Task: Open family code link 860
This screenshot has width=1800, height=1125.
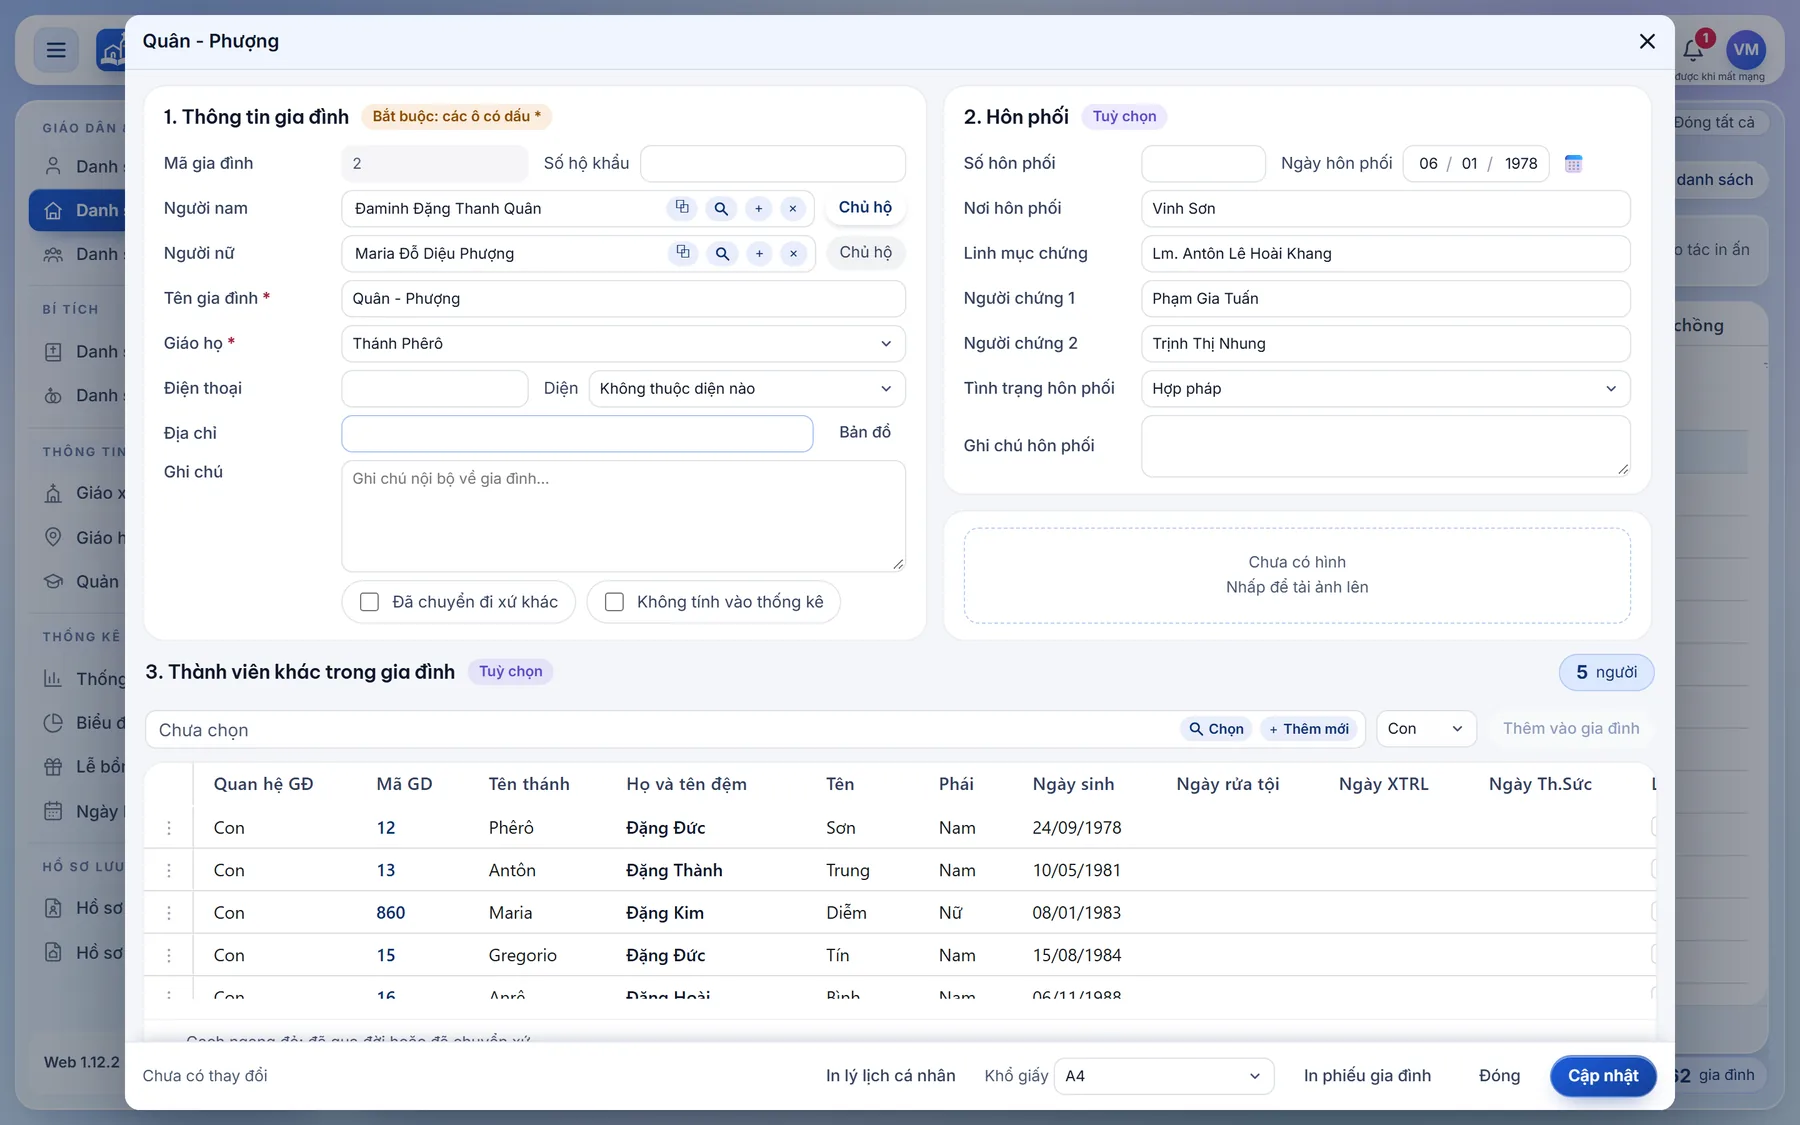Action: (391, 913)
